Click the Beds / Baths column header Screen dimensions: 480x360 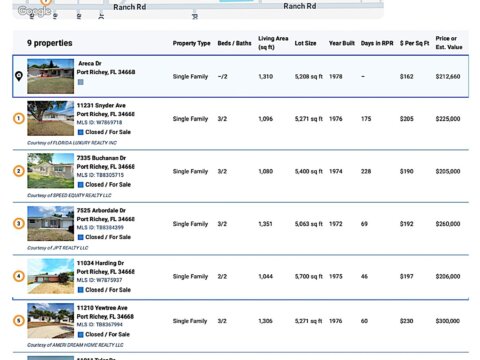pos(234,43)
